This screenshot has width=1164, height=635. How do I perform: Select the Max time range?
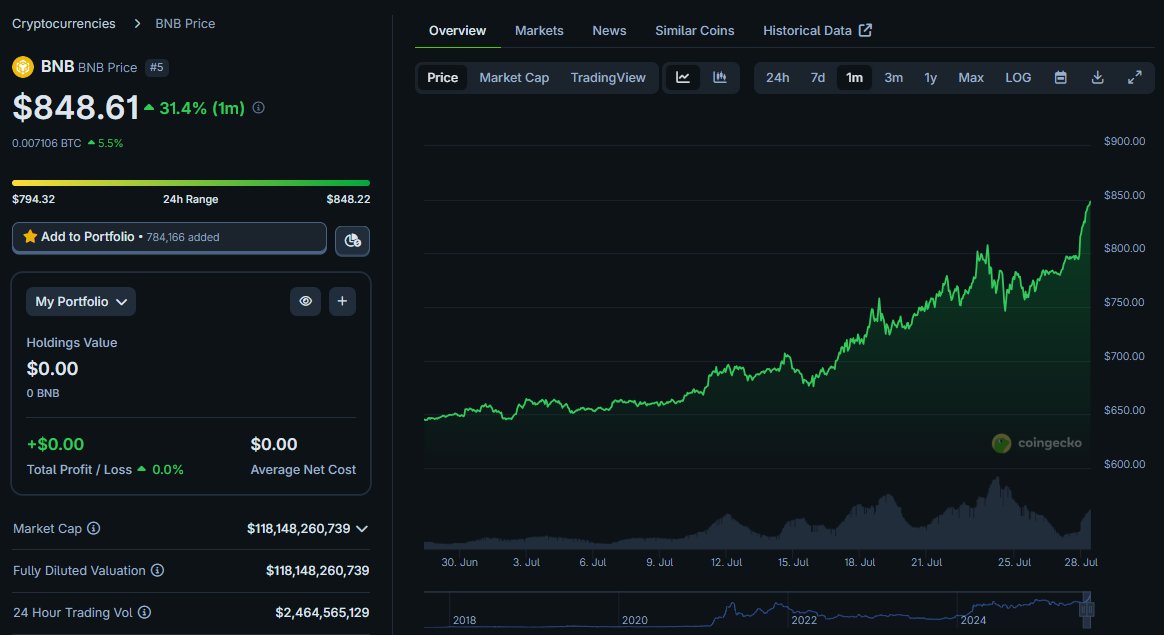pos(970,77)
